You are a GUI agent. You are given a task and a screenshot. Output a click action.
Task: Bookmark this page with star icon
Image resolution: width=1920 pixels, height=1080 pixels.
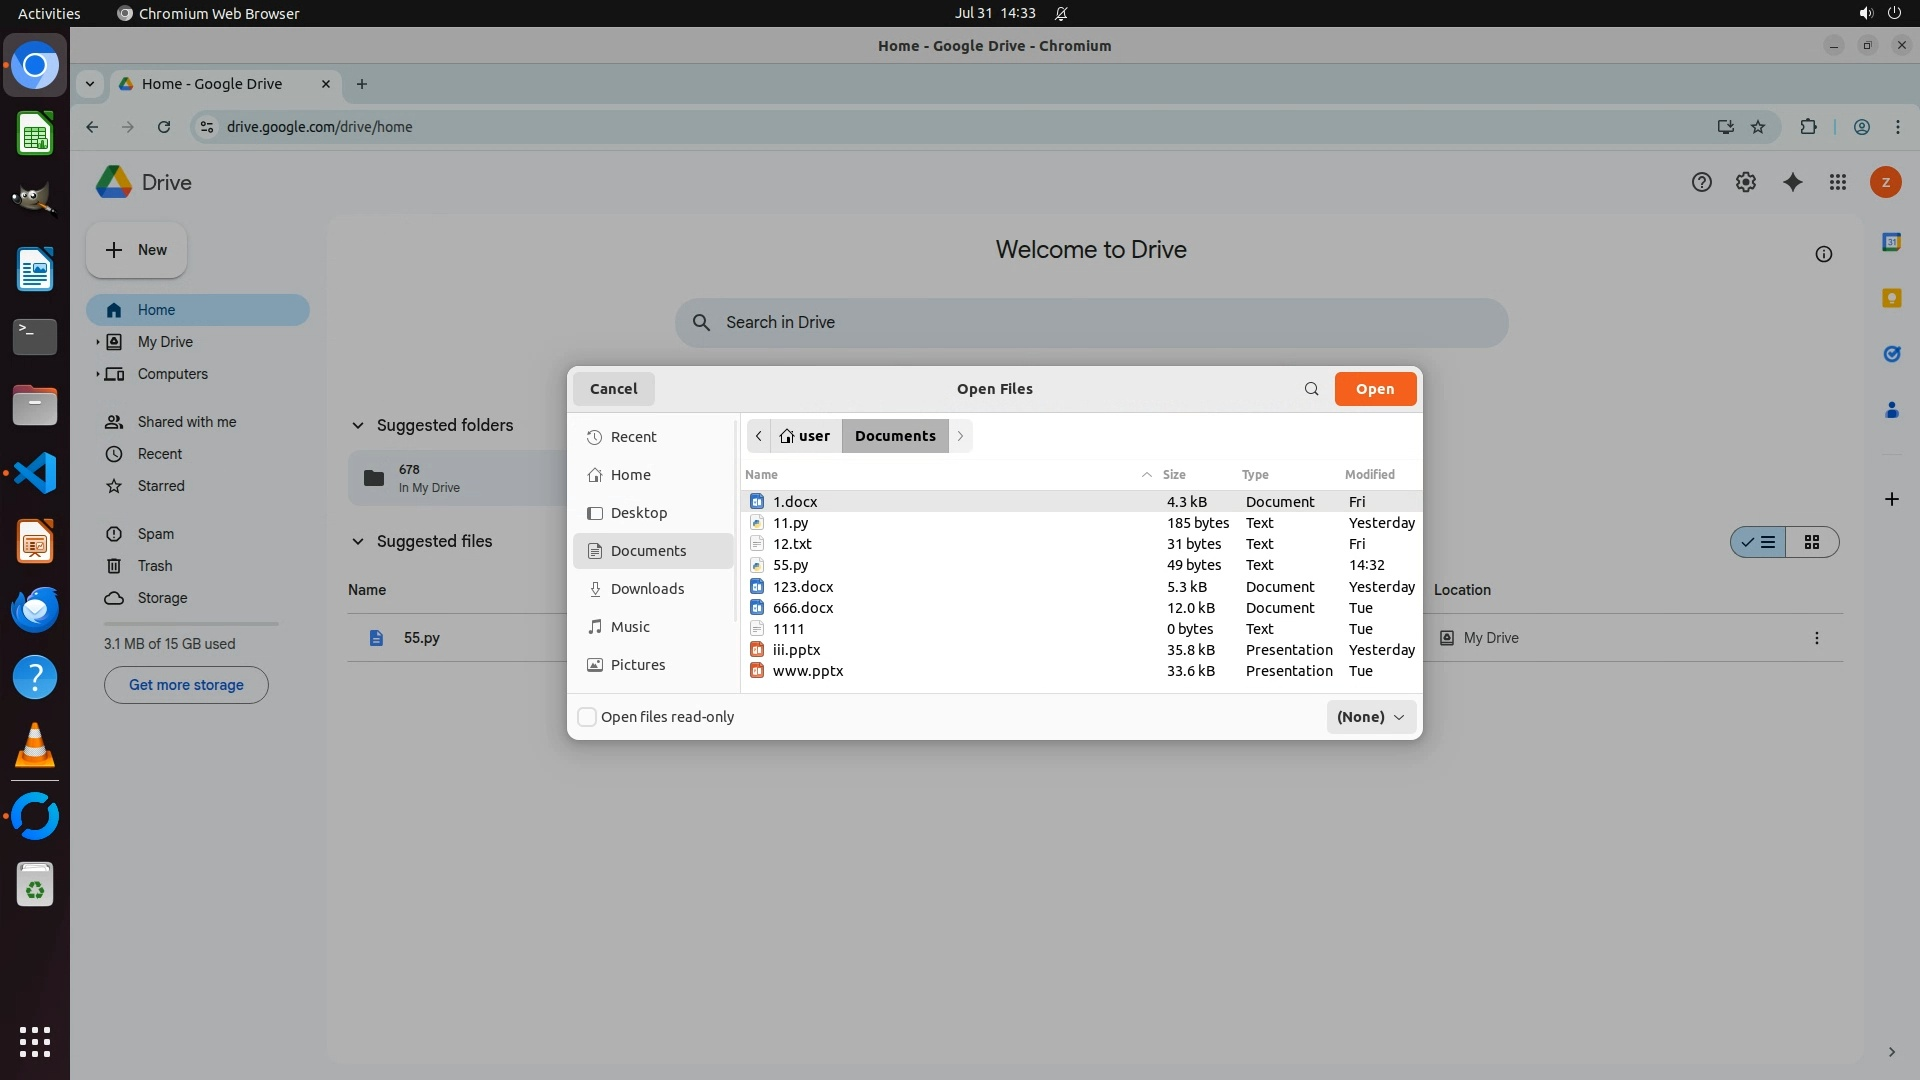coord(1758,127)
